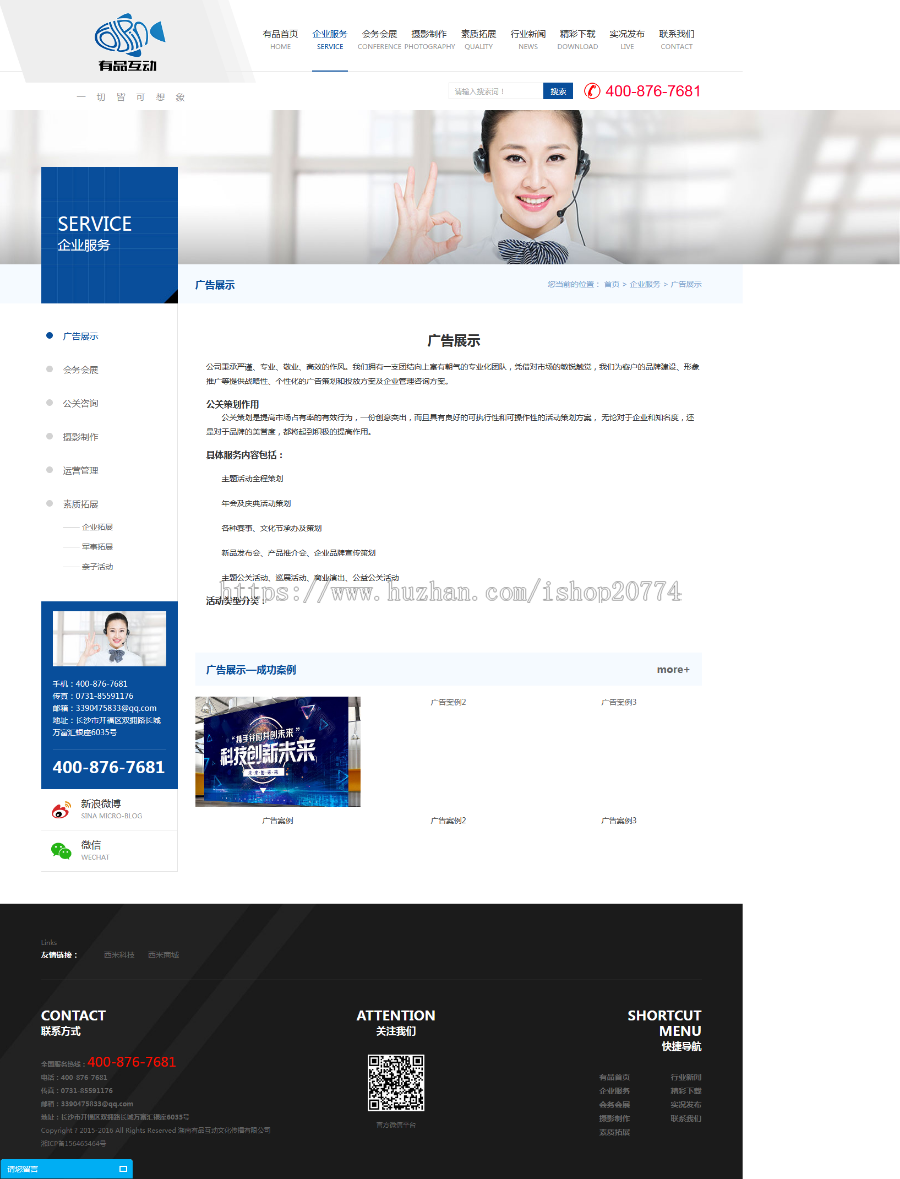Open the 联系我们 CONTACT menu item

click(677, 39)
